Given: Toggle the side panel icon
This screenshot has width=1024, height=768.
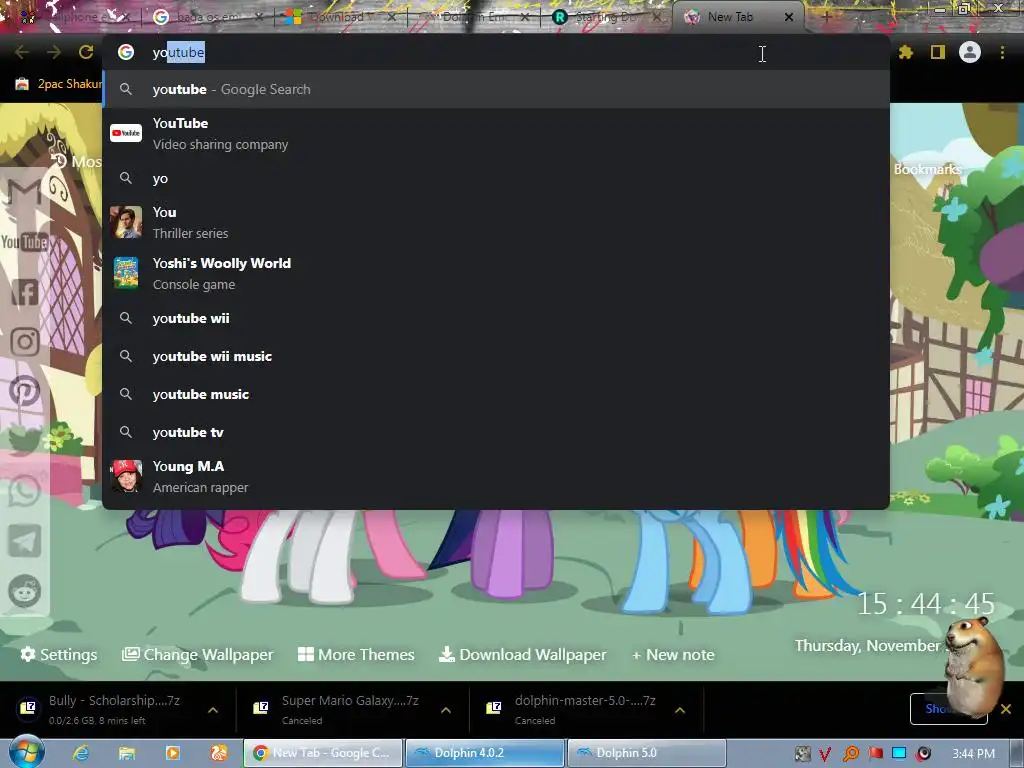Looking at the screenshot, I should click(x=937, y=52).
